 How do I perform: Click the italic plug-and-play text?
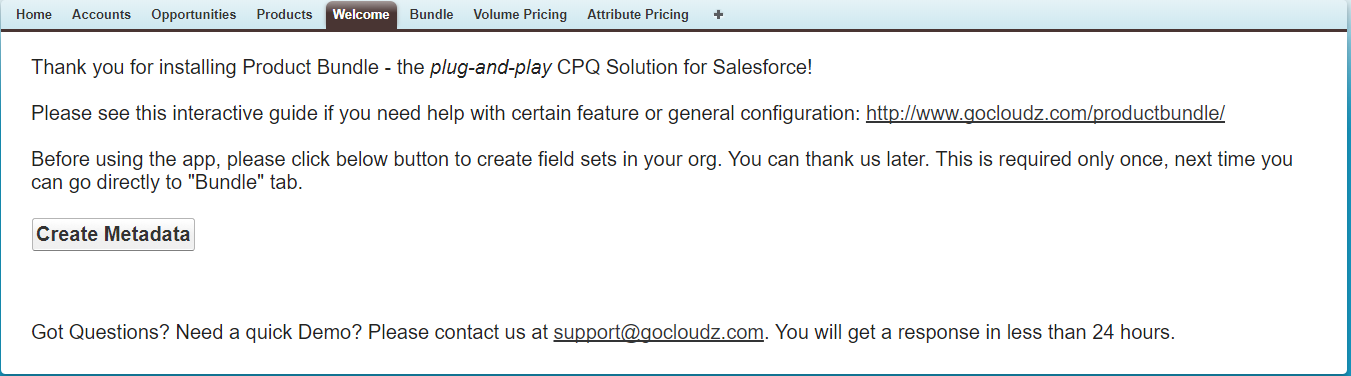tap(491, 68)
